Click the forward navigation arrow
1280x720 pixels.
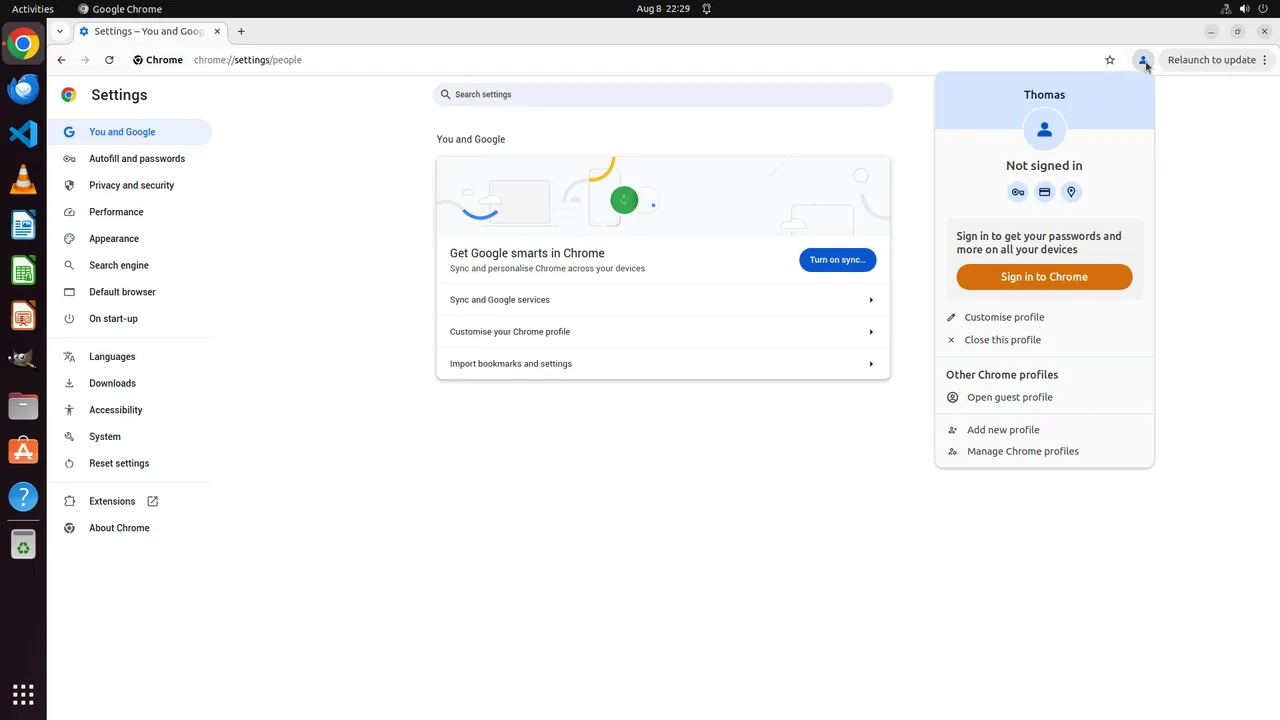coord(85,60)
